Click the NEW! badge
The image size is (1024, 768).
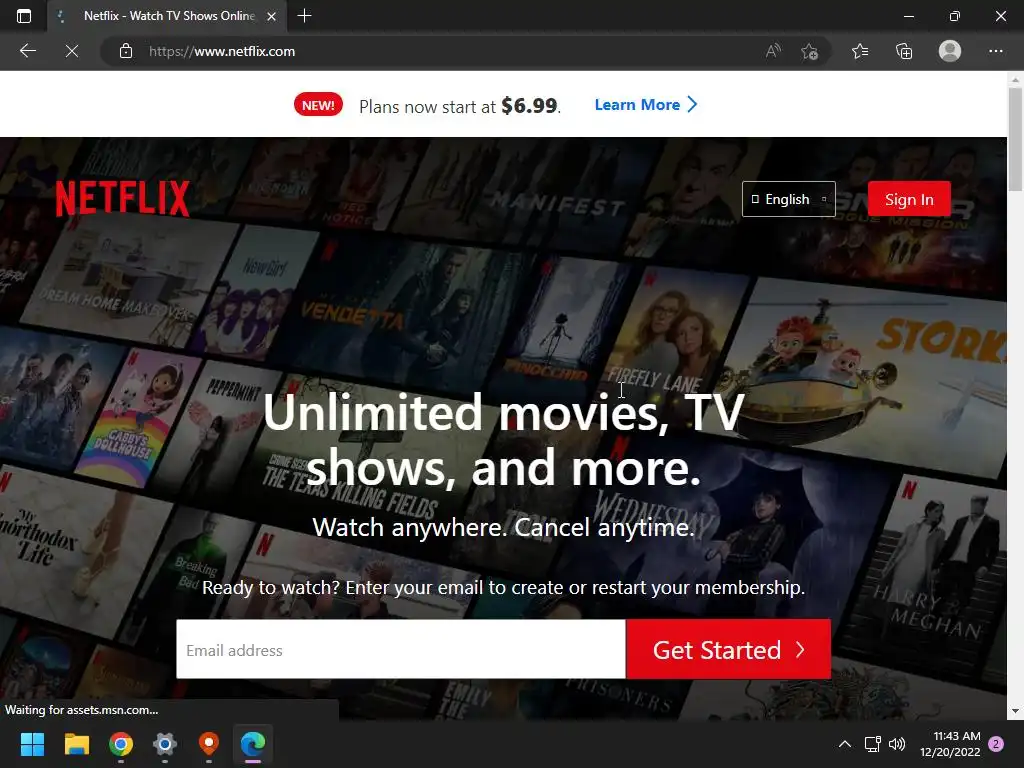tap(318, 104)
